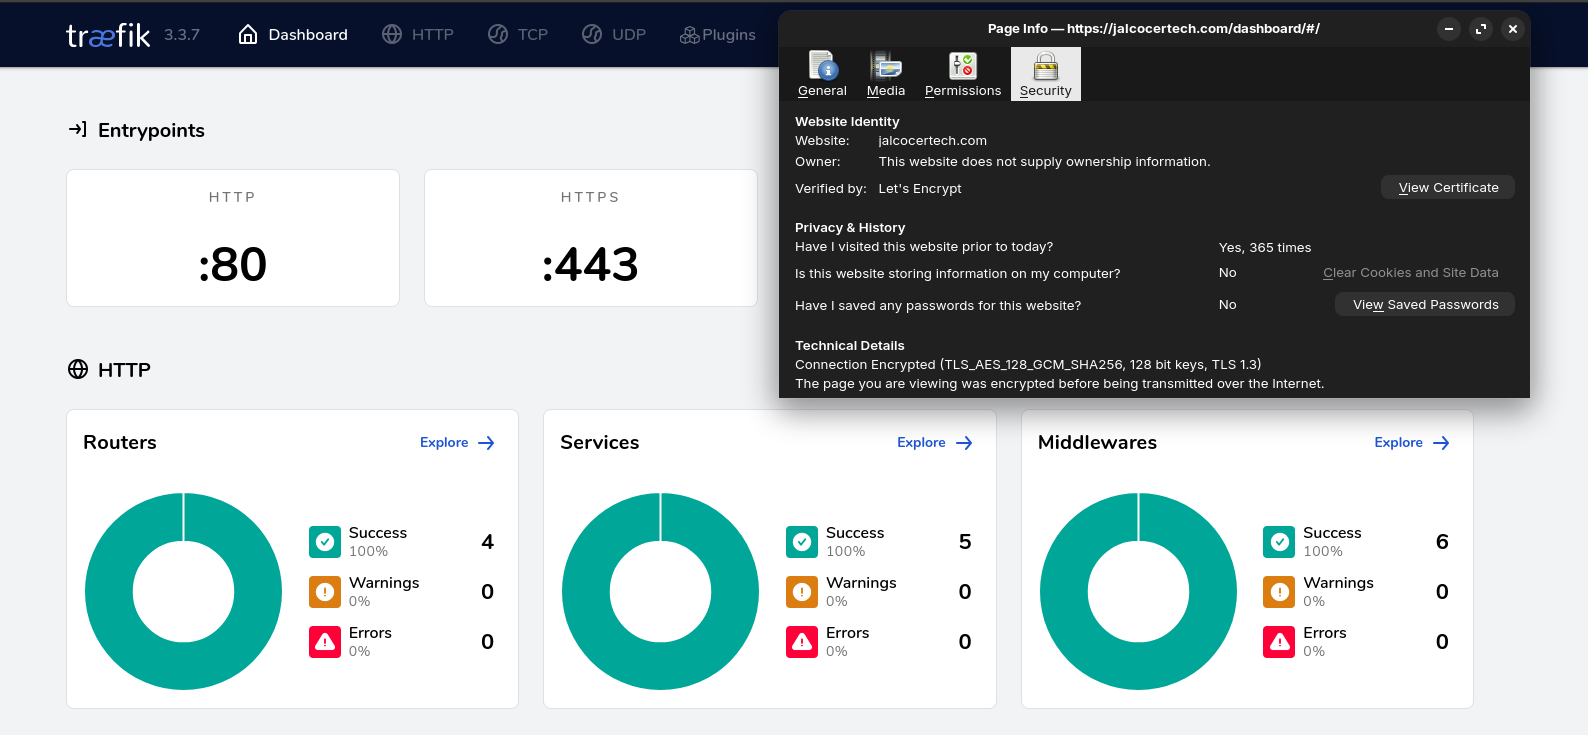The image size is (1588, 735).
Task: Open the TCP navigation item
Action: click(518, 34)
